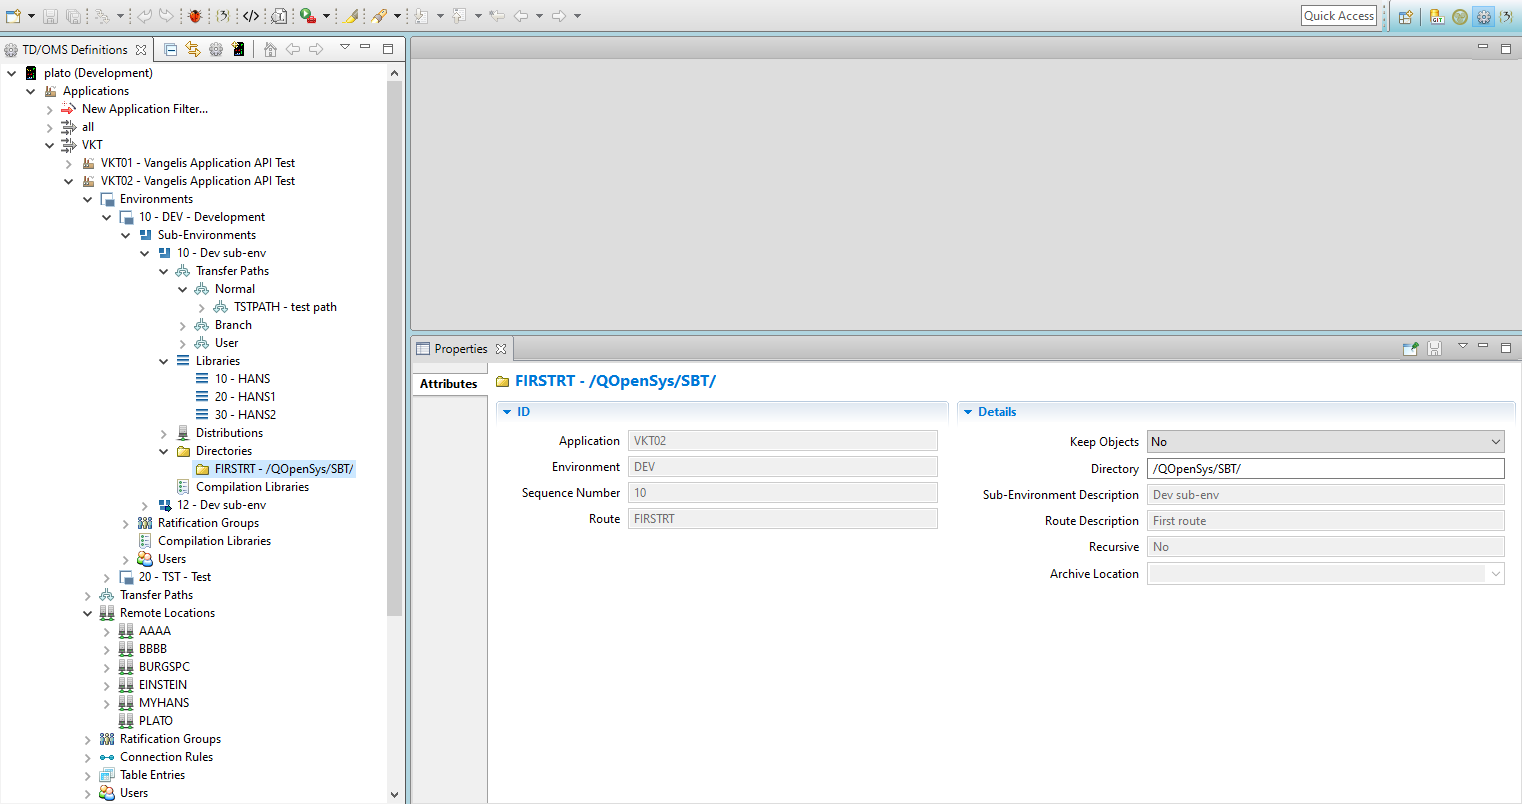The height and width of the screenshot is (804, 1522).
Task: Click the angle-brackets code icon in toolbar
Action: coord(251,16)
